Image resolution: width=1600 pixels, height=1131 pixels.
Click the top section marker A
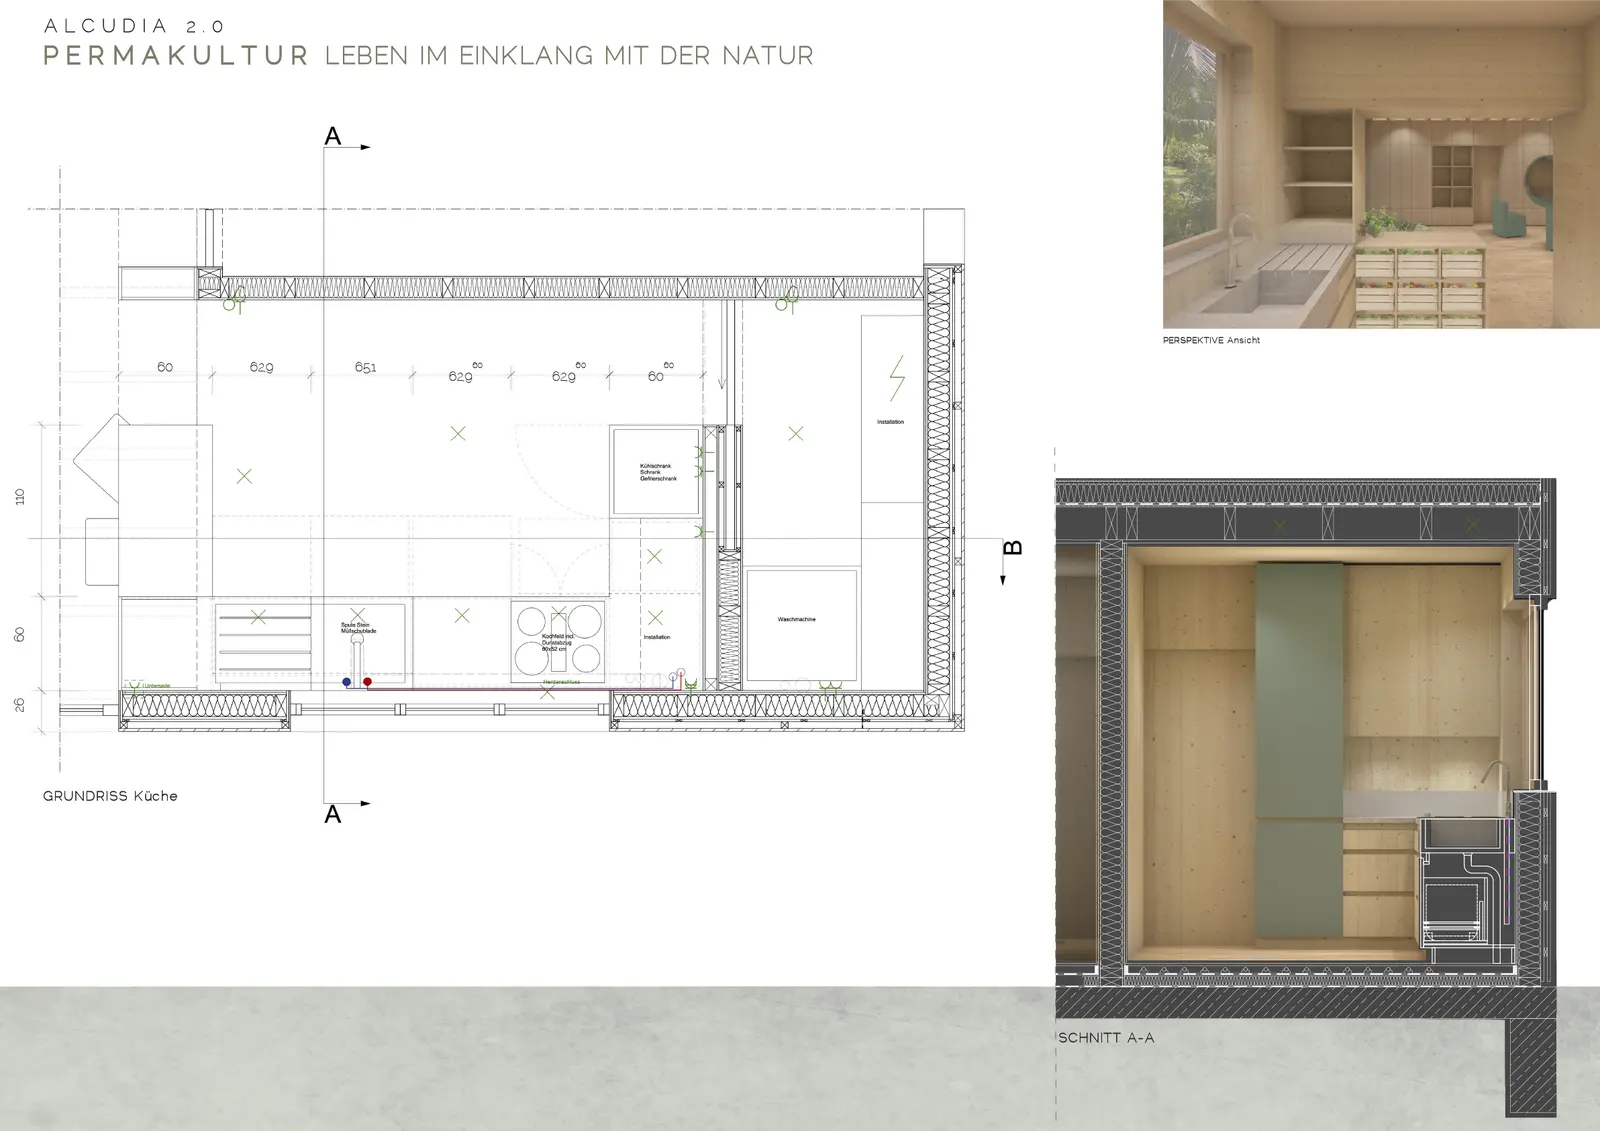click(x=334, y=137)
